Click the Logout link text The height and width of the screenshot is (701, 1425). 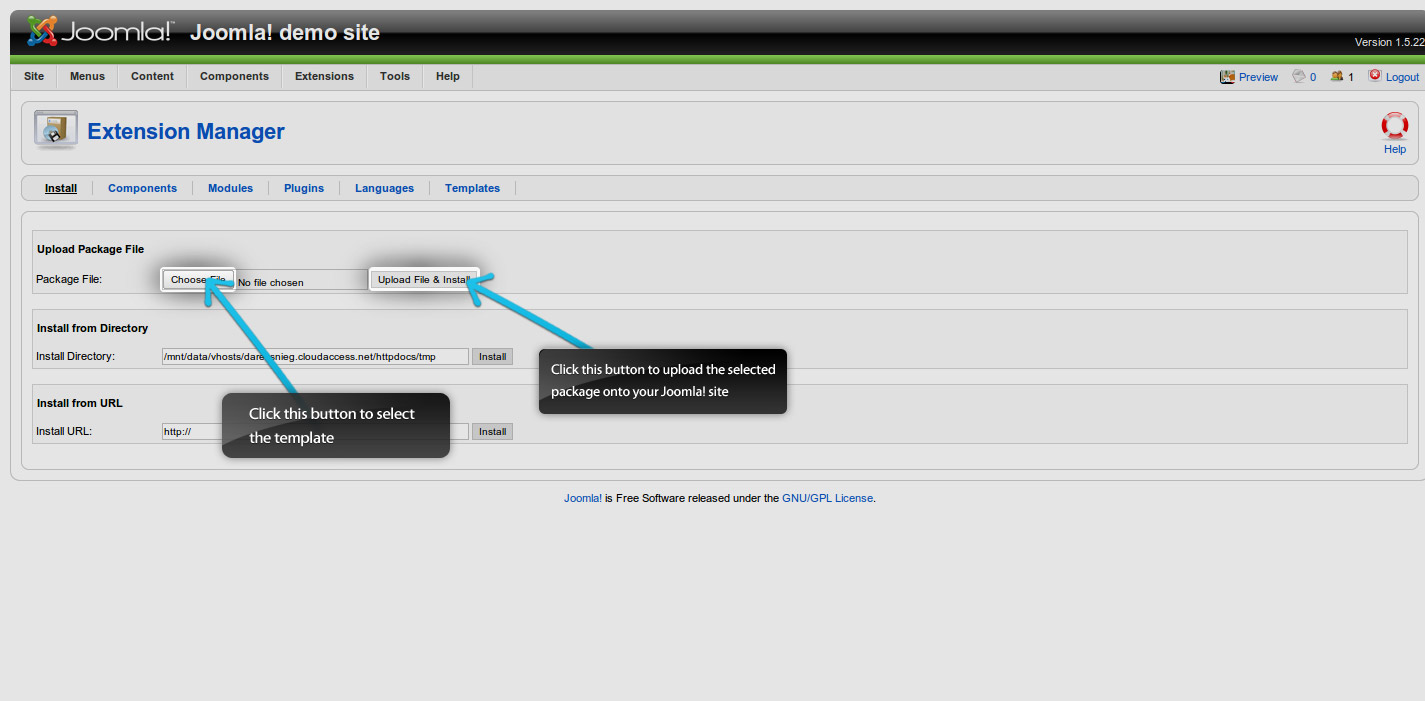click(1402, 77)
